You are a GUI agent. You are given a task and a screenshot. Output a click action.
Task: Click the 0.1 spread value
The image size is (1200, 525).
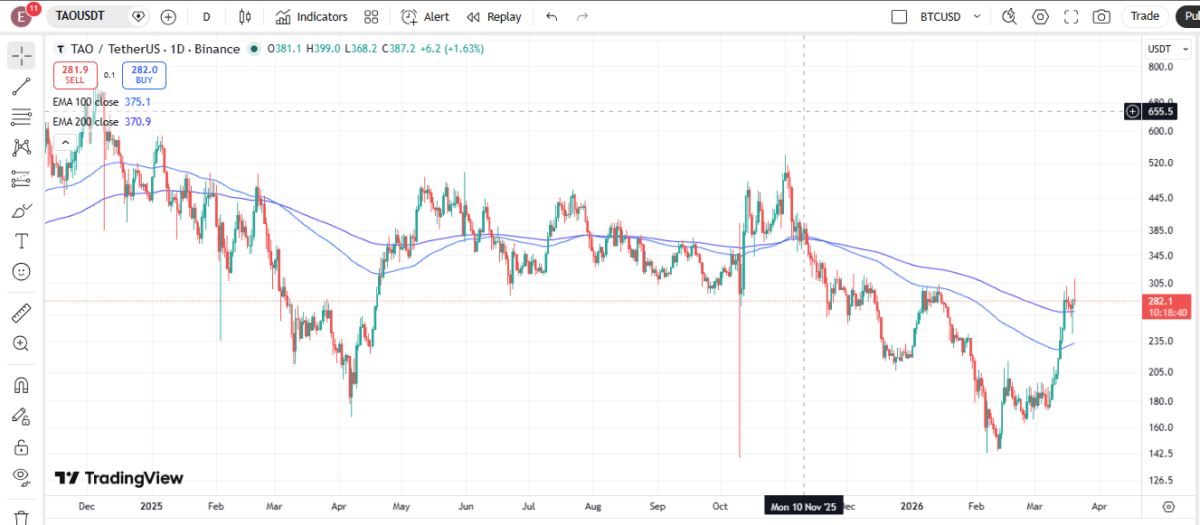[x=109, y=75]
